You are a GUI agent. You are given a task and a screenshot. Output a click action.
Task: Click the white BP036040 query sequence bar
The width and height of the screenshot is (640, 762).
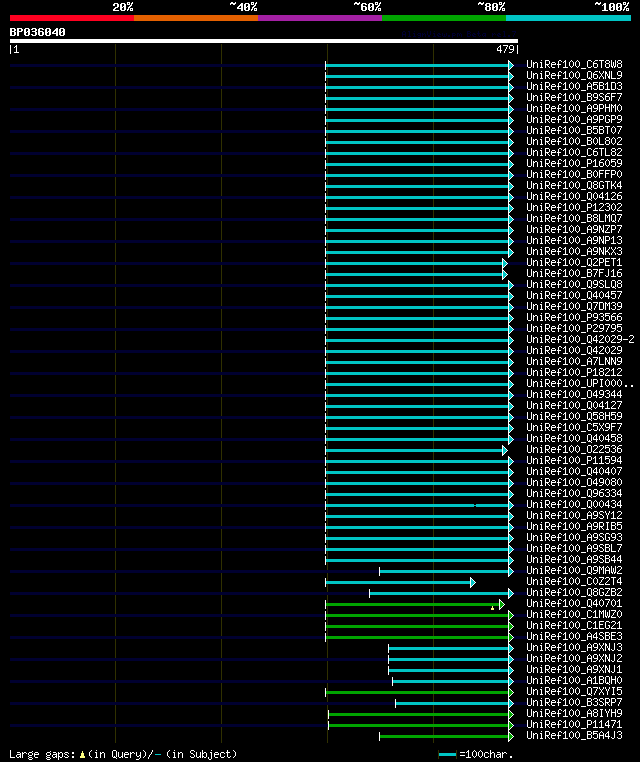coord(264,41)
